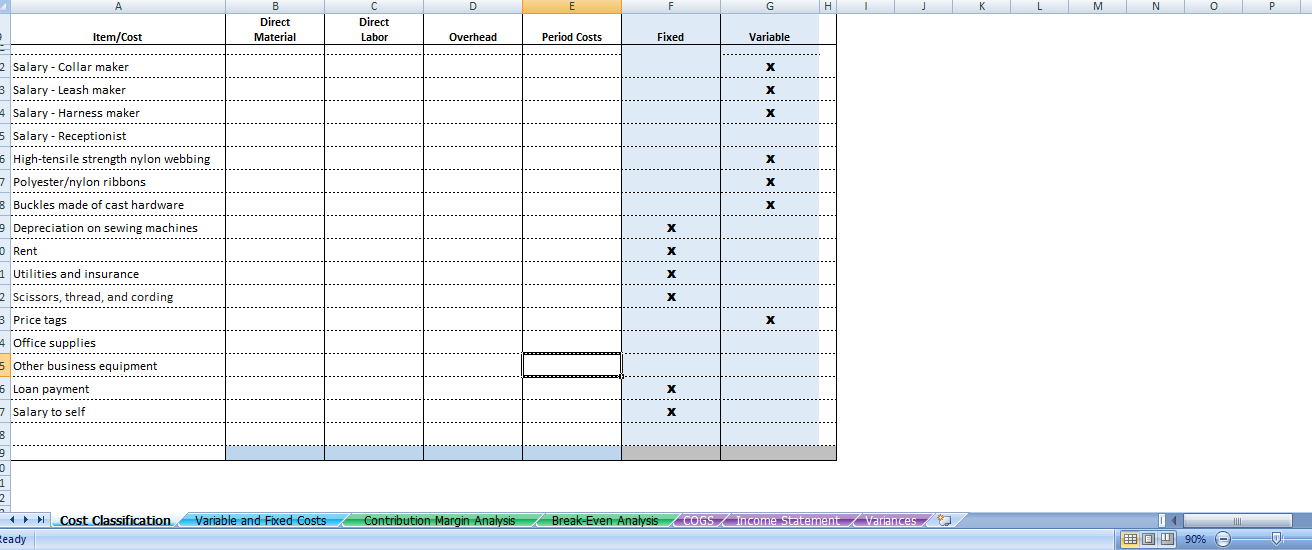Click Period Costs cell for Office supplies
The width and height of the screenshot is (1312, 550).
[x=572, y=343]
